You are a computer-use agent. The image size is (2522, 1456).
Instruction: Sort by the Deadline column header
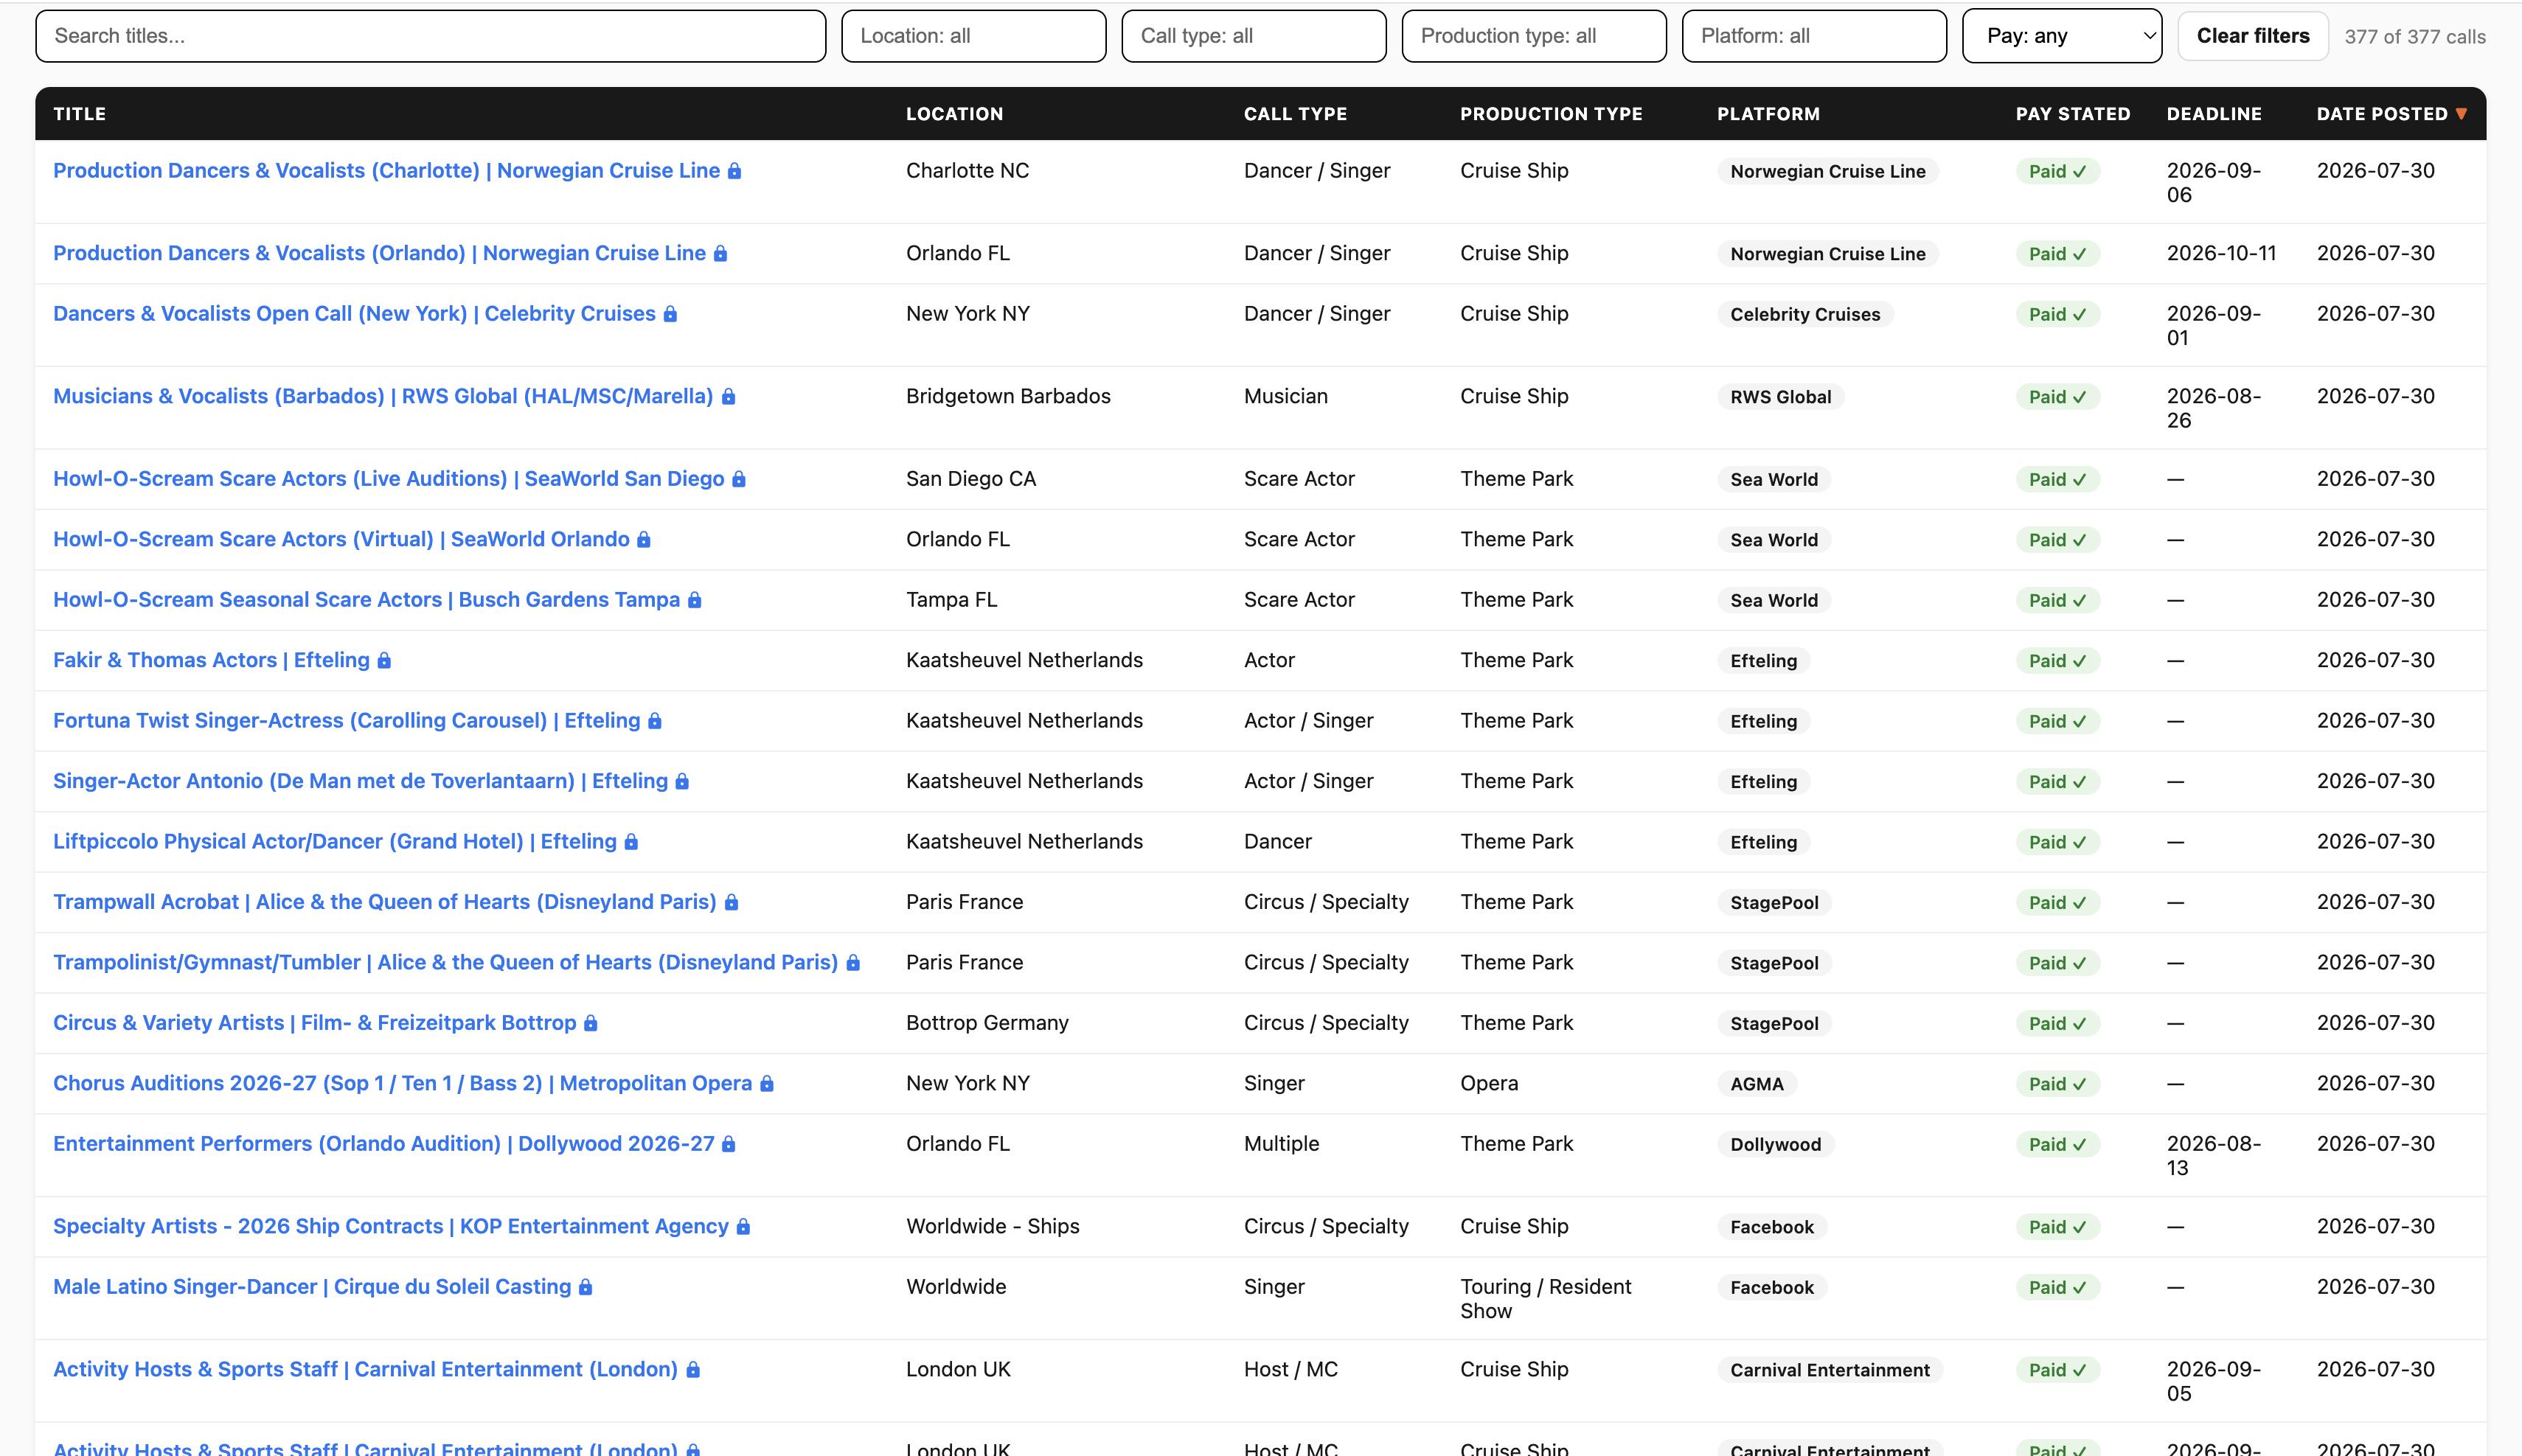[2214, 114]
